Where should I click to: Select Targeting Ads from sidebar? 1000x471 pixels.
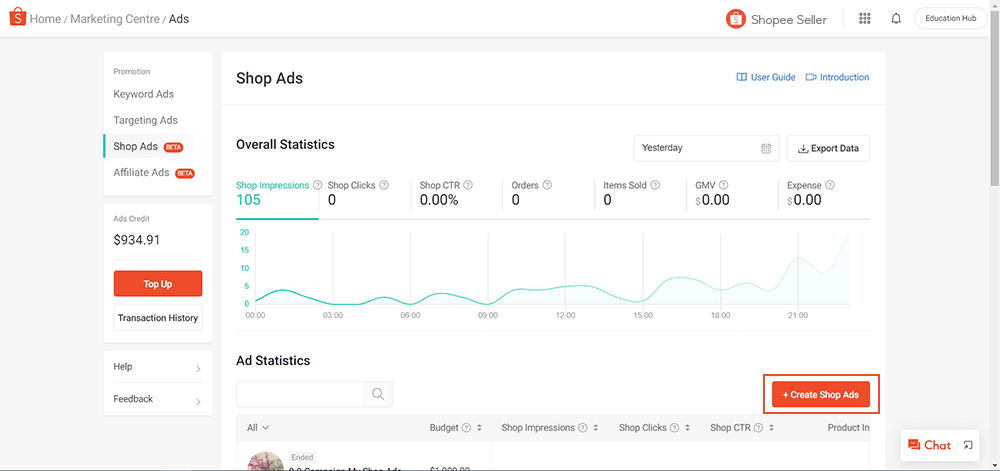[146, 120]
